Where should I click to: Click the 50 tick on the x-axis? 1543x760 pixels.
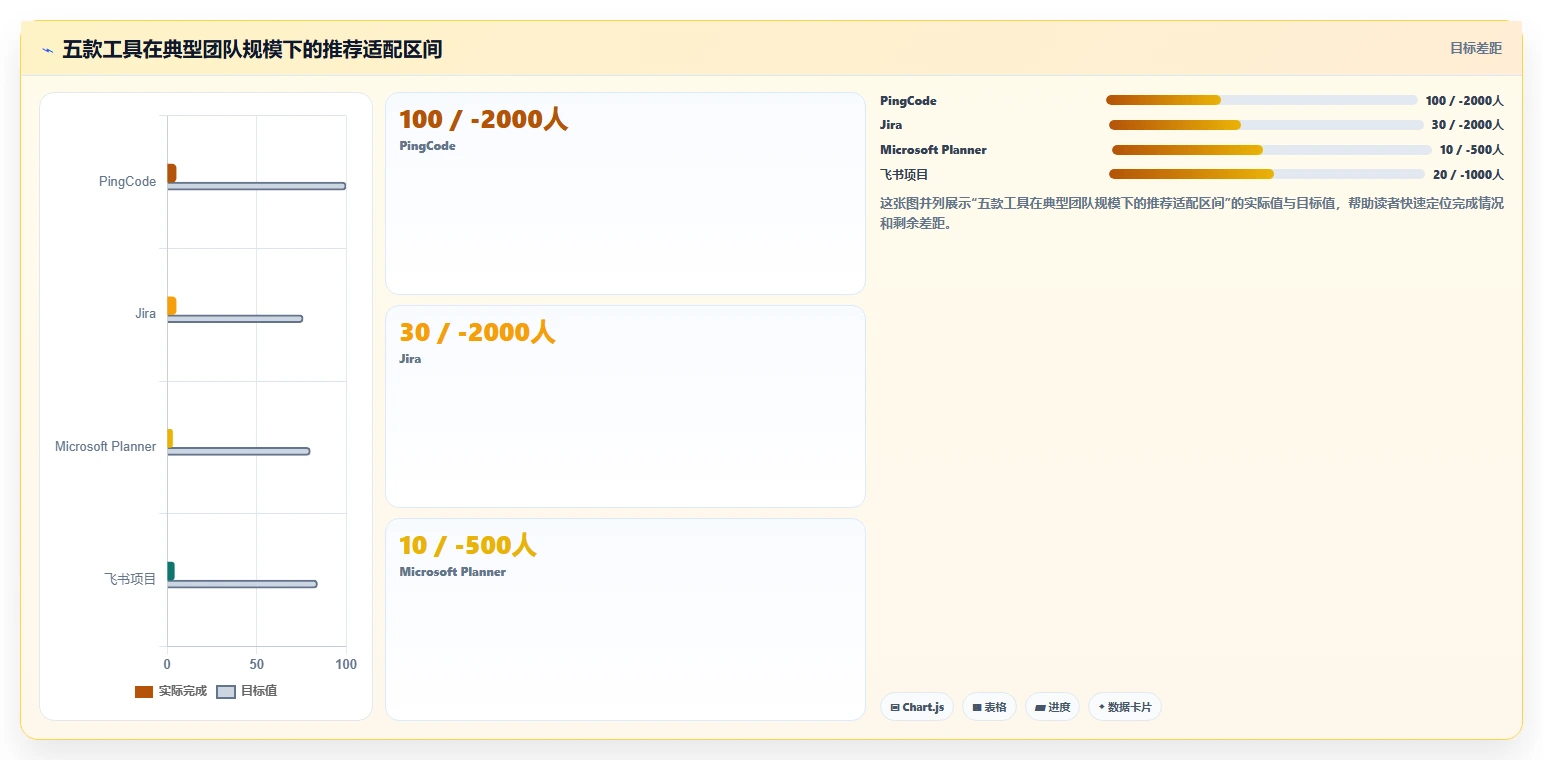tap(257, 665)
